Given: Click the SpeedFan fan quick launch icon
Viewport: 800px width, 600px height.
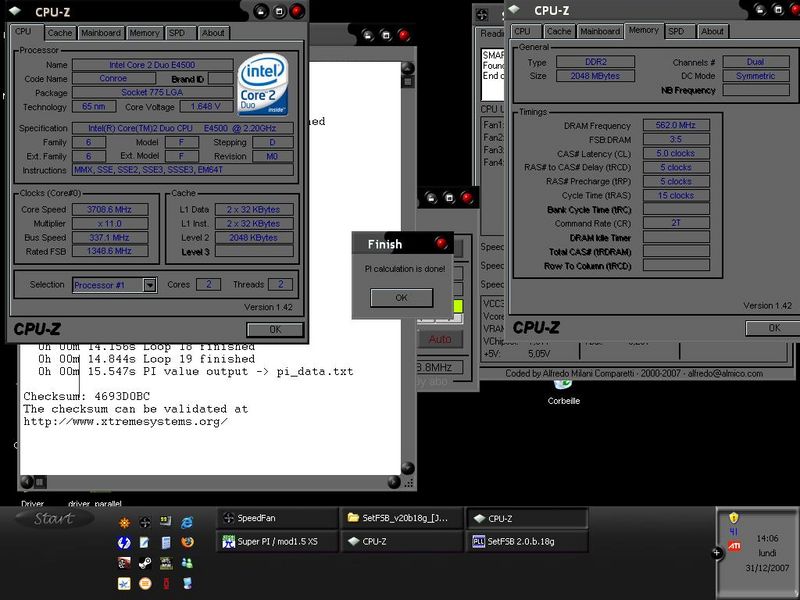Looking at the screenshot, I should pyautogui.click(x=145, y=521).
